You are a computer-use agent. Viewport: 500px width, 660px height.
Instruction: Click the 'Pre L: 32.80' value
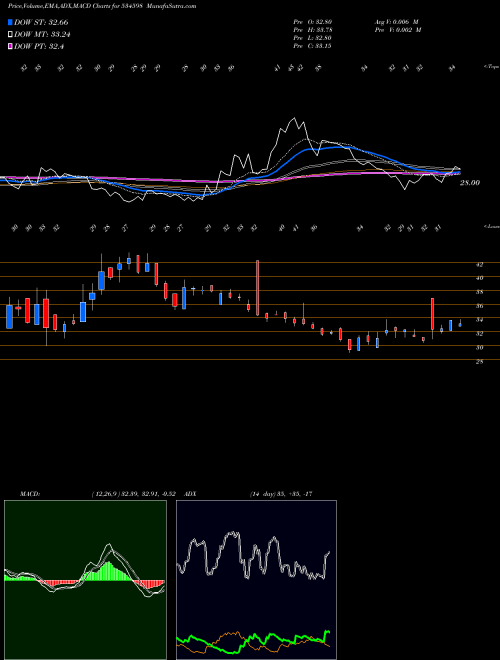coord(312,38)
